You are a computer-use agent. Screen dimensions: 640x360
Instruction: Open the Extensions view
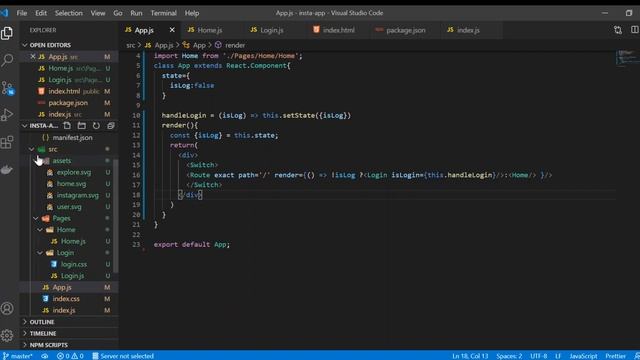(7, 142)
